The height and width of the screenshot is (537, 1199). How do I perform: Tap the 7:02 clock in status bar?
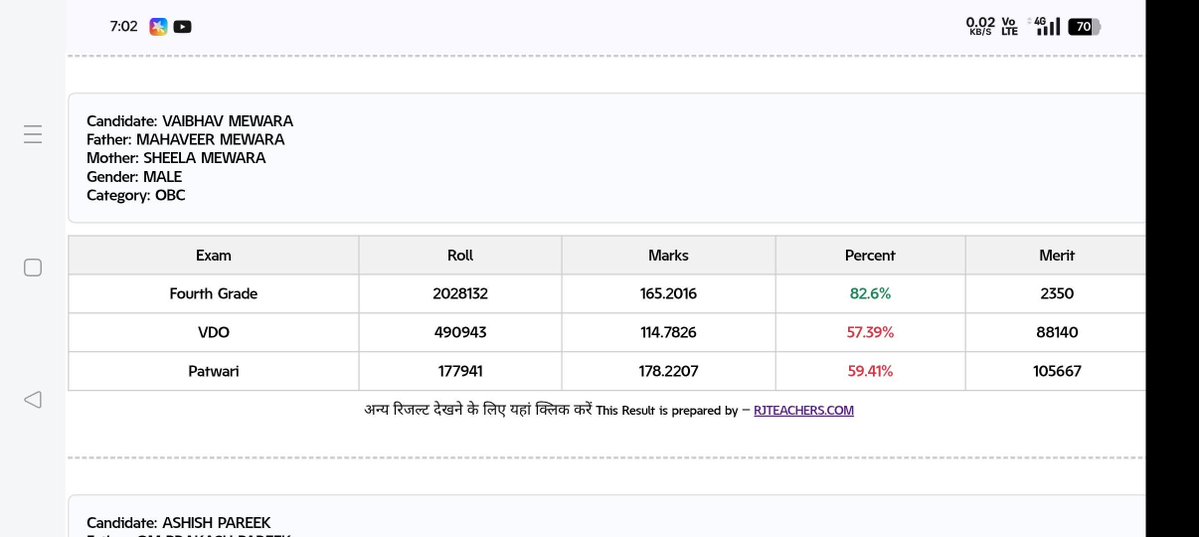(124, 27)
